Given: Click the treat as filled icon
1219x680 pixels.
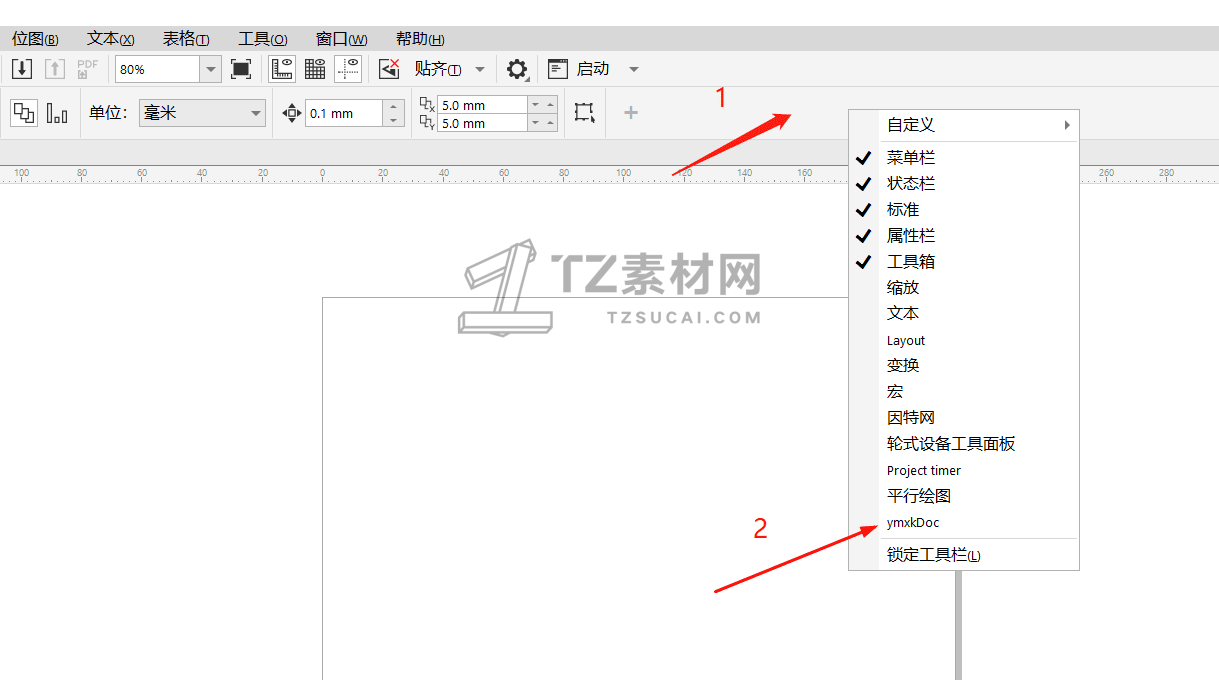Looking at the screenshot, I should point(584,112).
